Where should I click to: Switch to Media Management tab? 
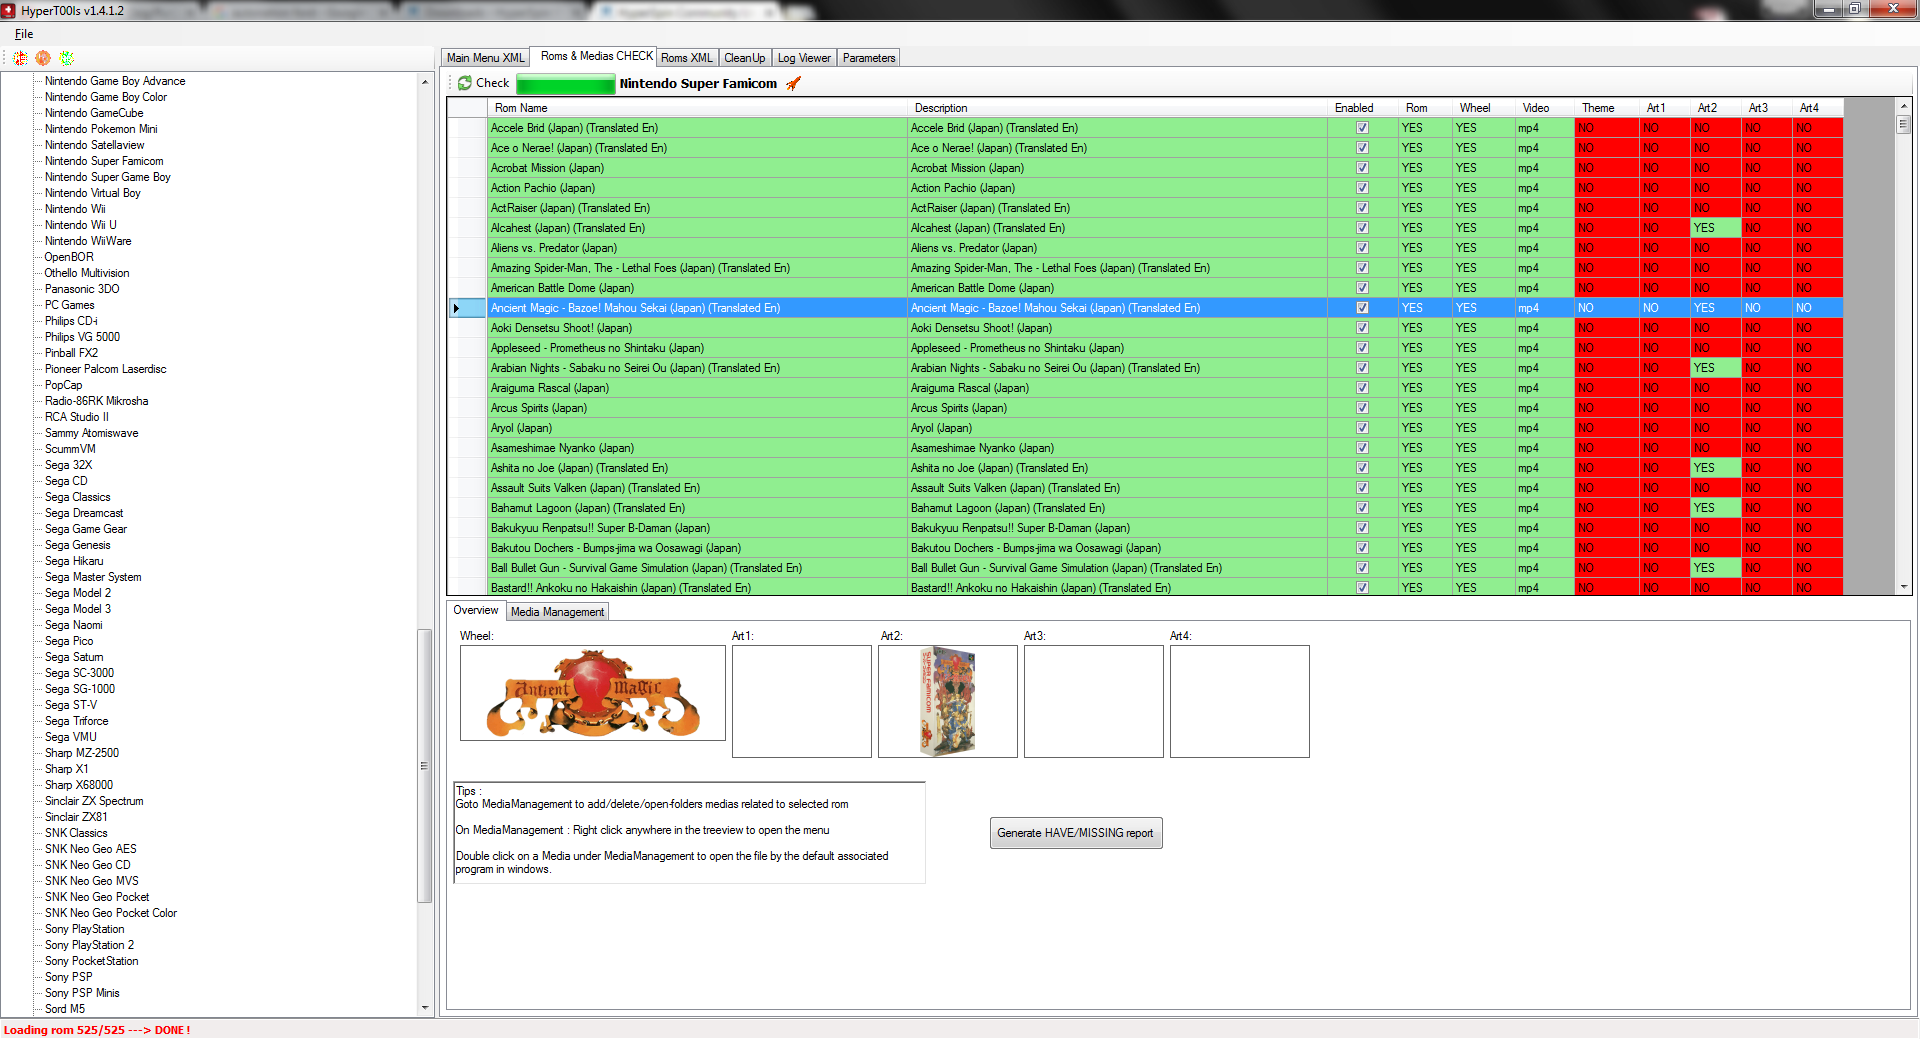pyautogui.click(x=557, y=612)
